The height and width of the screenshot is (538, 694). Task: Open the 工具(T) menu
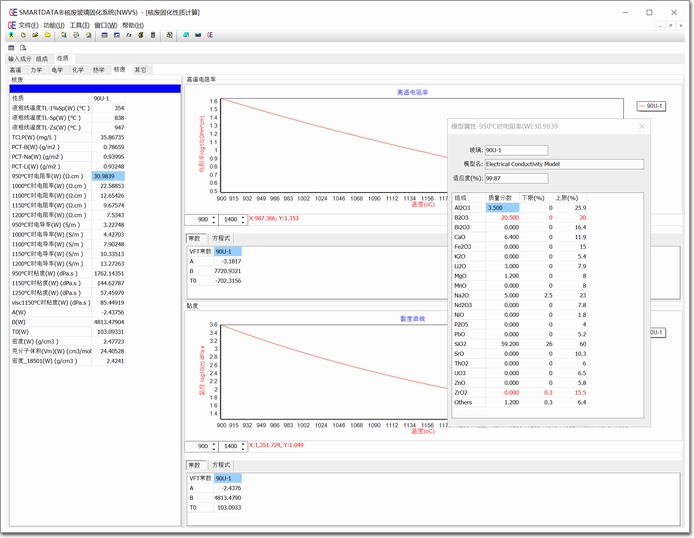80,24
